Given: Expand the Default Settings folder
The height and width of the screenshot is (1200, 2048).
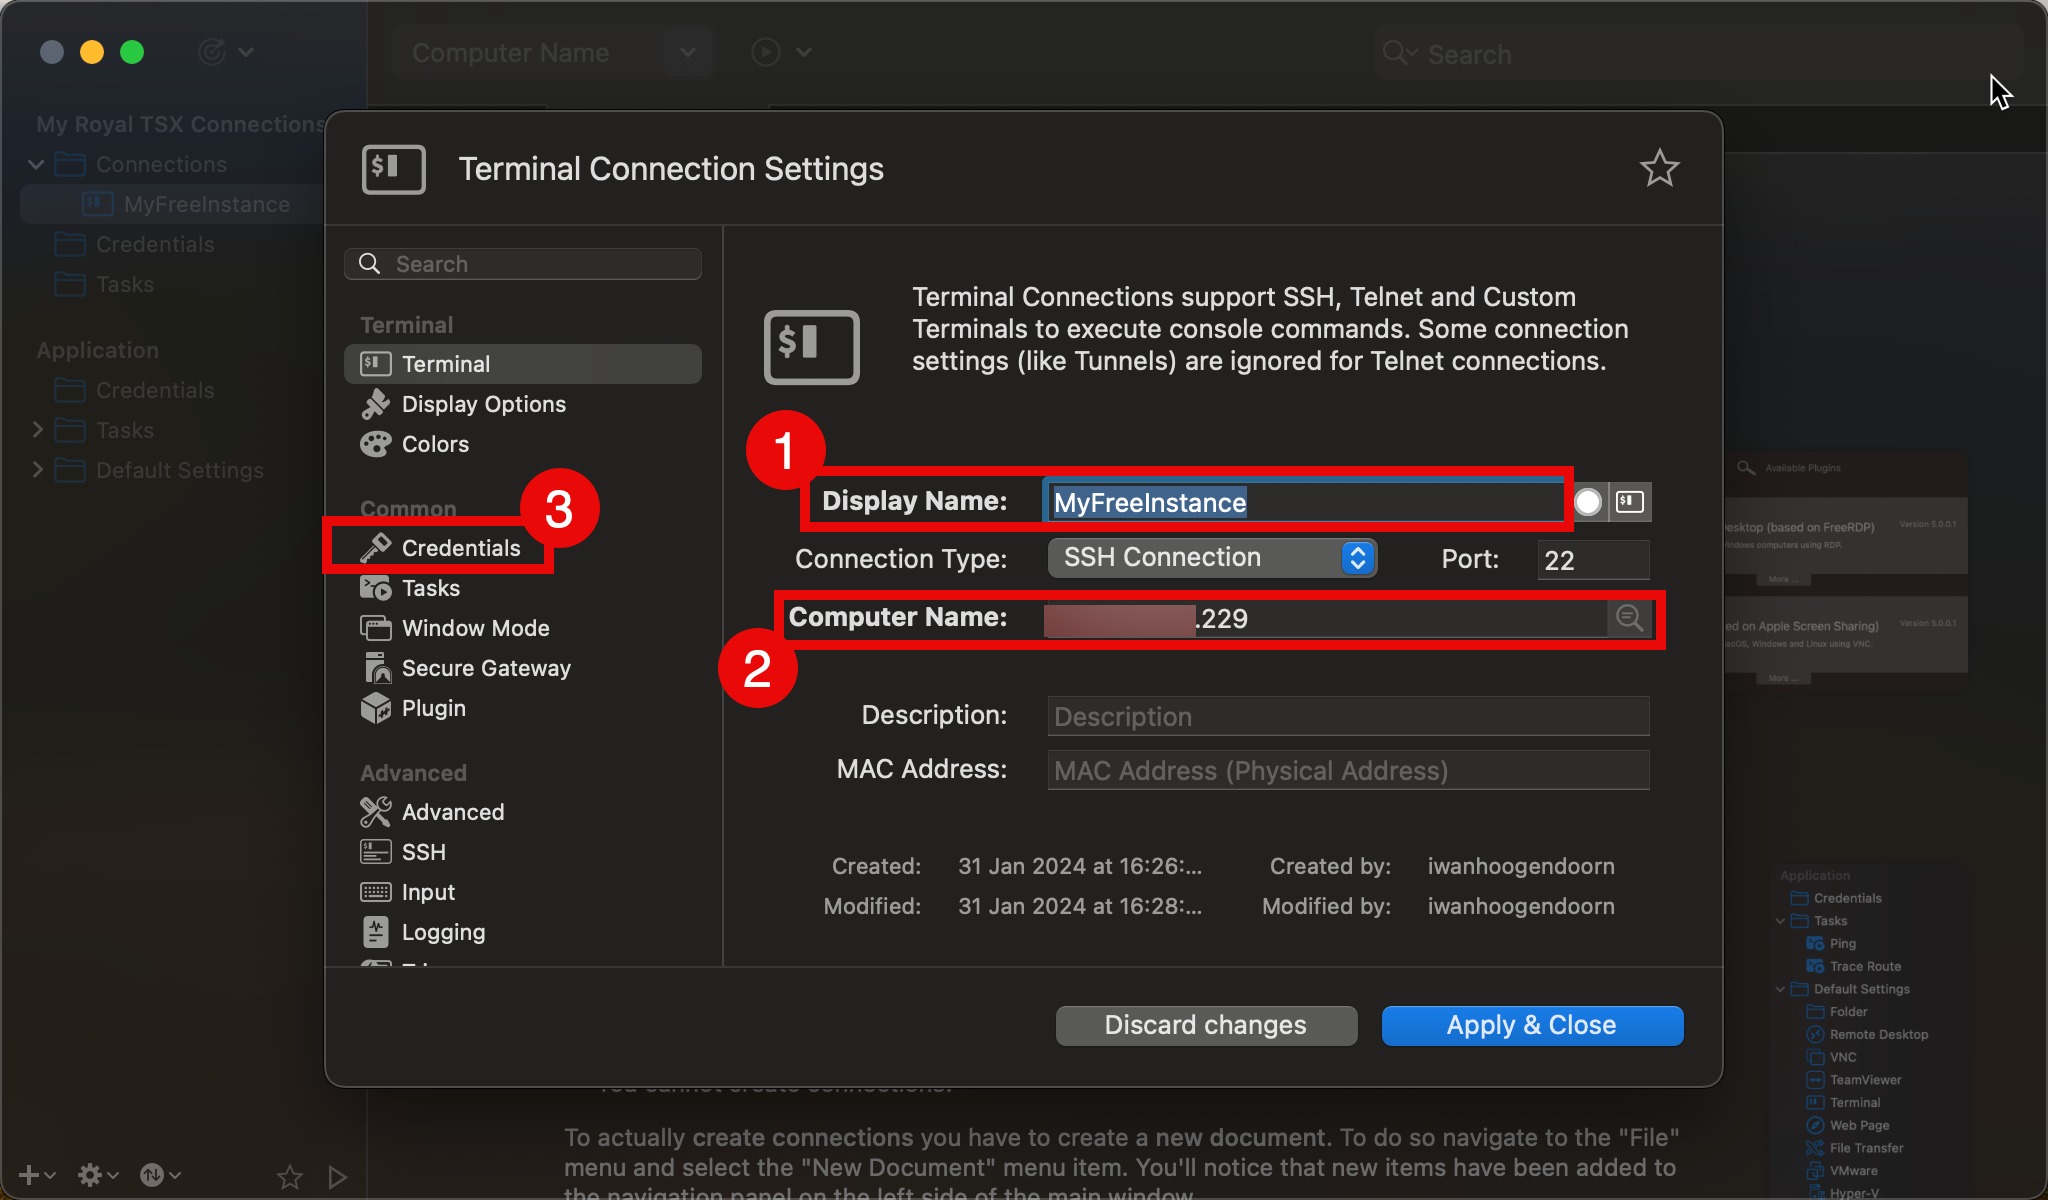Looking at the screenshot, I should 37,470.
